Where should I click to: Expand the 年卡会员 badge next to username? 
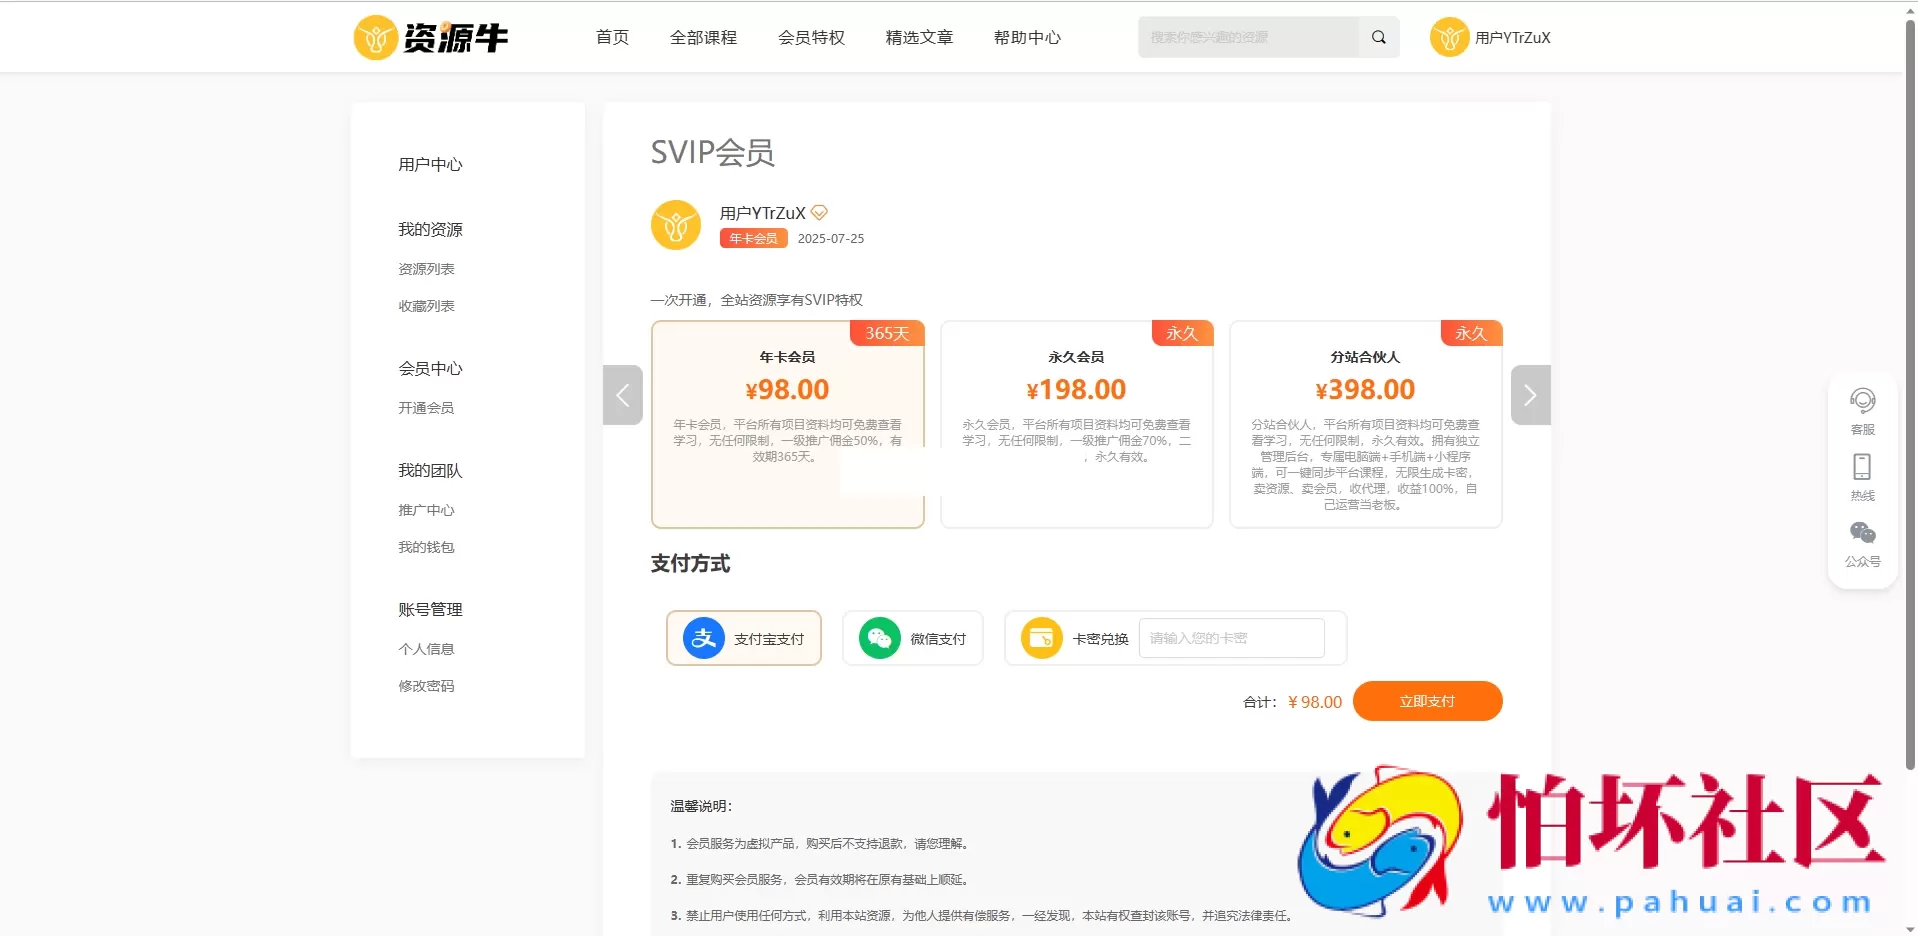pyautogui.click(x=753, y=238)
